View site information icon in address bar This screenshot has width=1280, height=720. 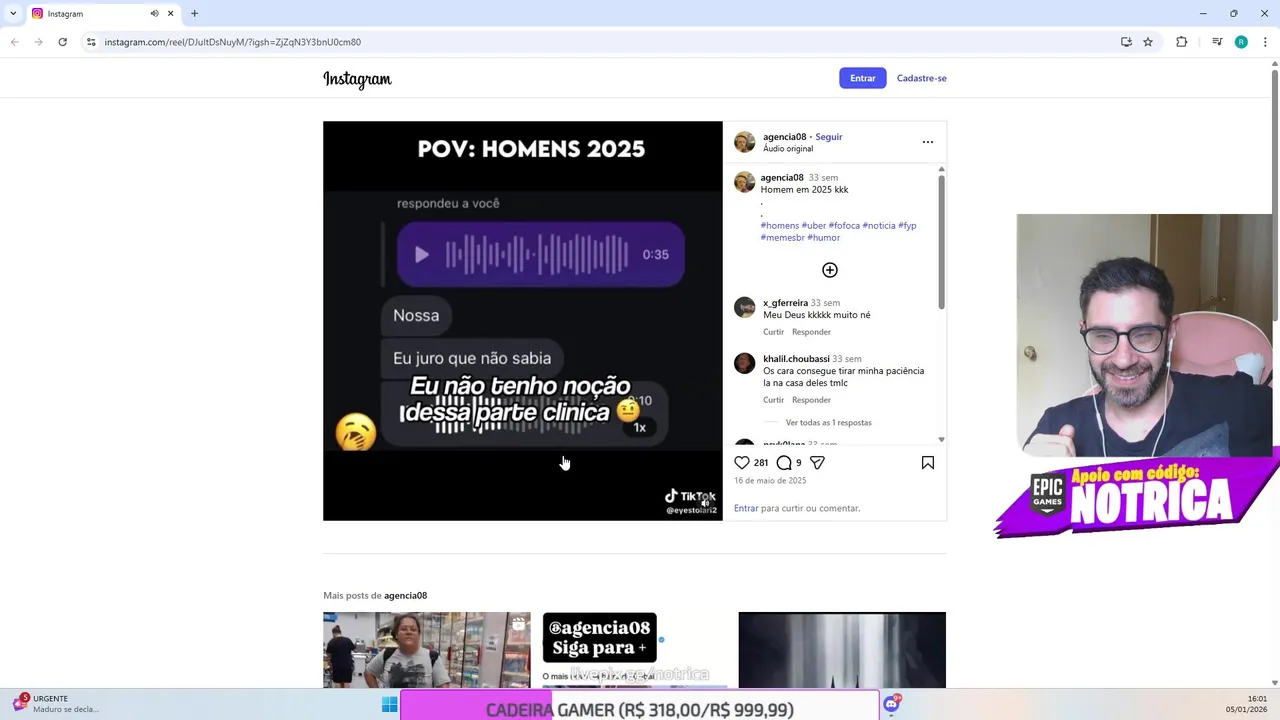coord(91,42)
